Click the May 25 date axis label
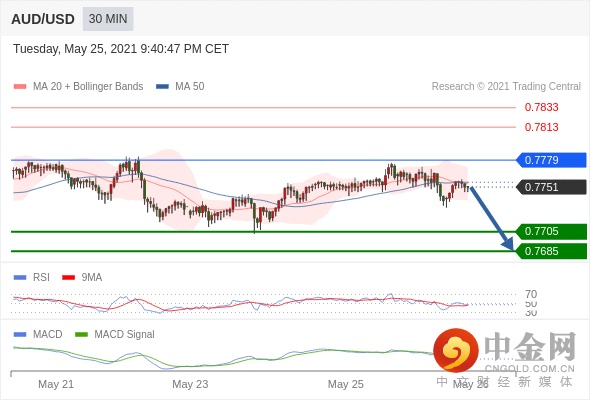Screen dimensions: 590x400 click(x=346, y=384)
